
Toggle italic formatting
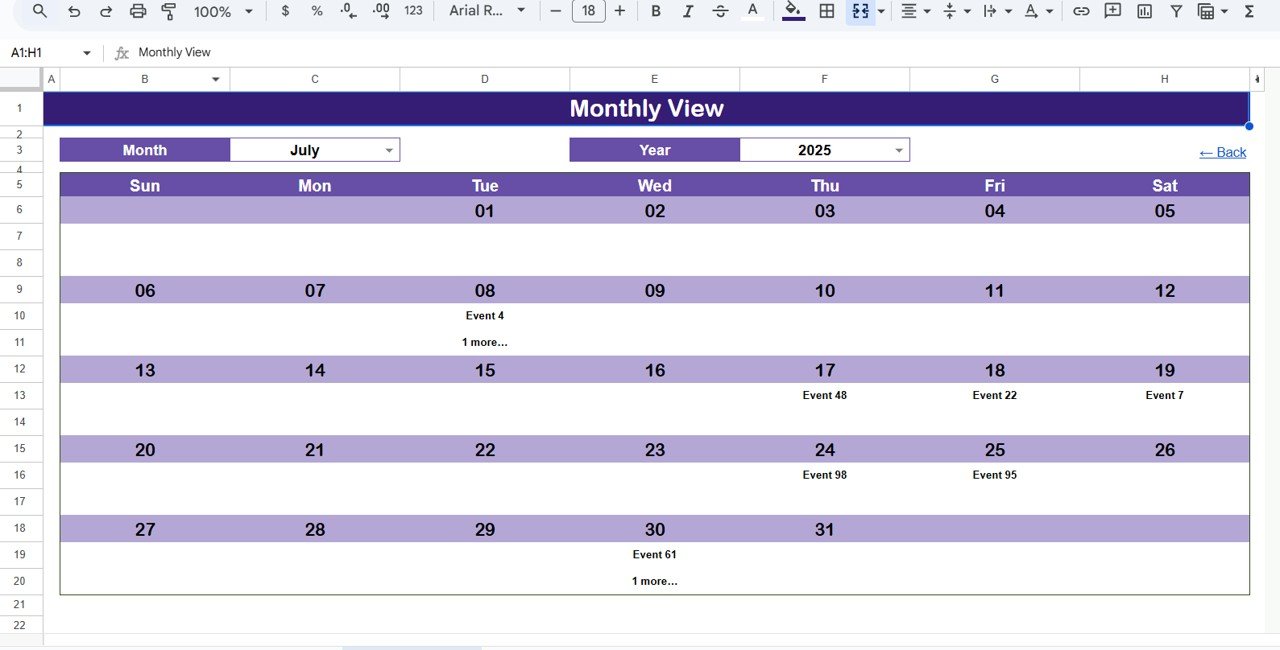tap(688, 11)
